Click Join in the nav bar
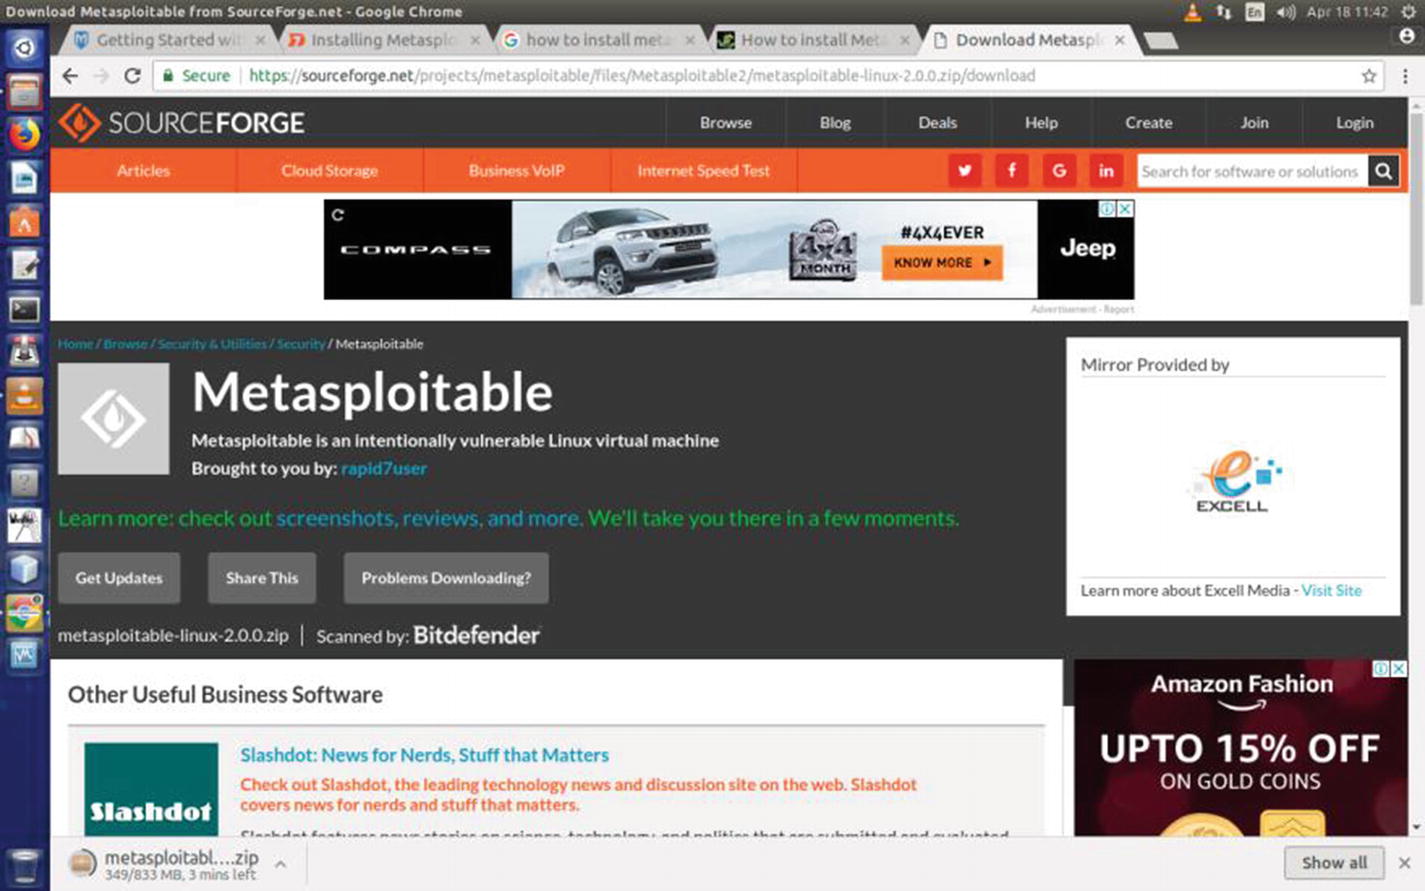The width and height of the screenshot is (1425, 891). (x=1254, y=123)
